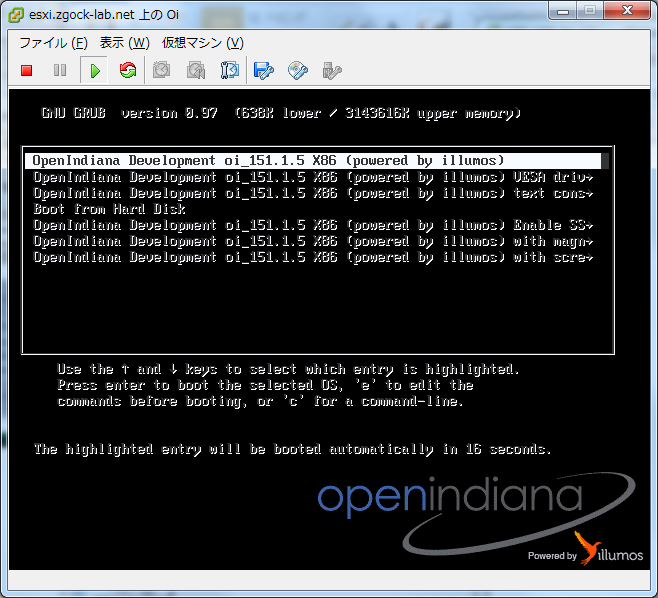Image resolution: width=658 pixels, height=598 pixels.
Task: Click the Suspend pause icon
Action: pos(60,70)
